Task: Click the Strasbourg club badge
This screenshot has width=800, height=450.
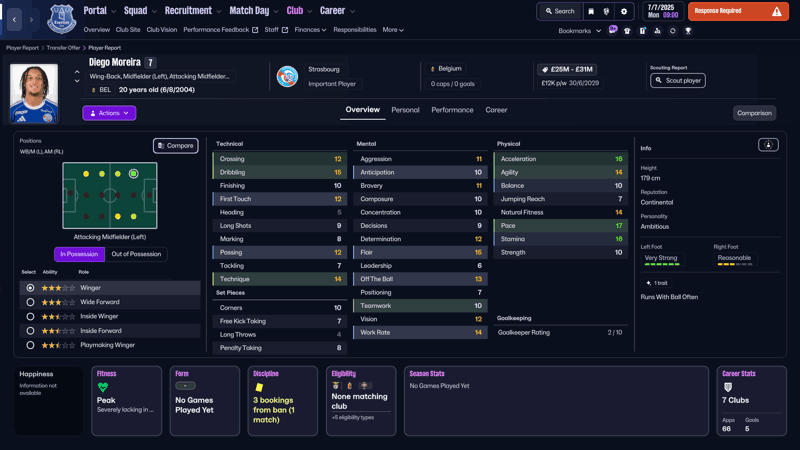Action: tap(287, 77)
